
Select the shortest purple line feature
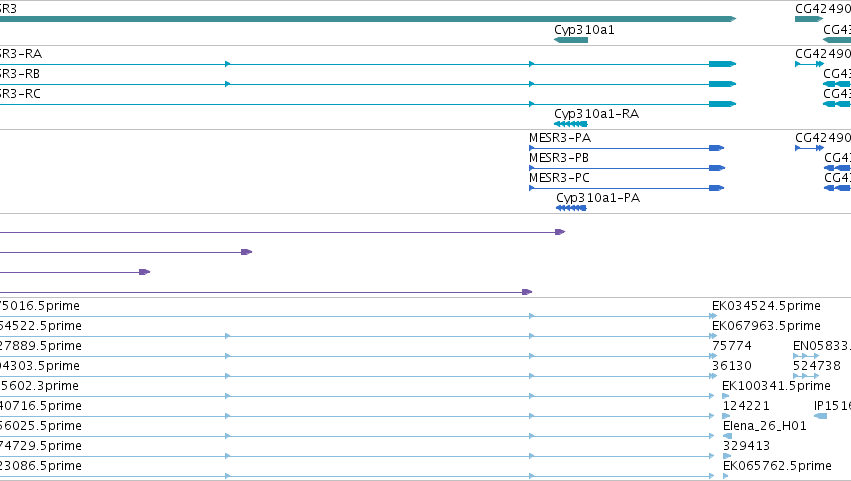click(x=75, y=272)
